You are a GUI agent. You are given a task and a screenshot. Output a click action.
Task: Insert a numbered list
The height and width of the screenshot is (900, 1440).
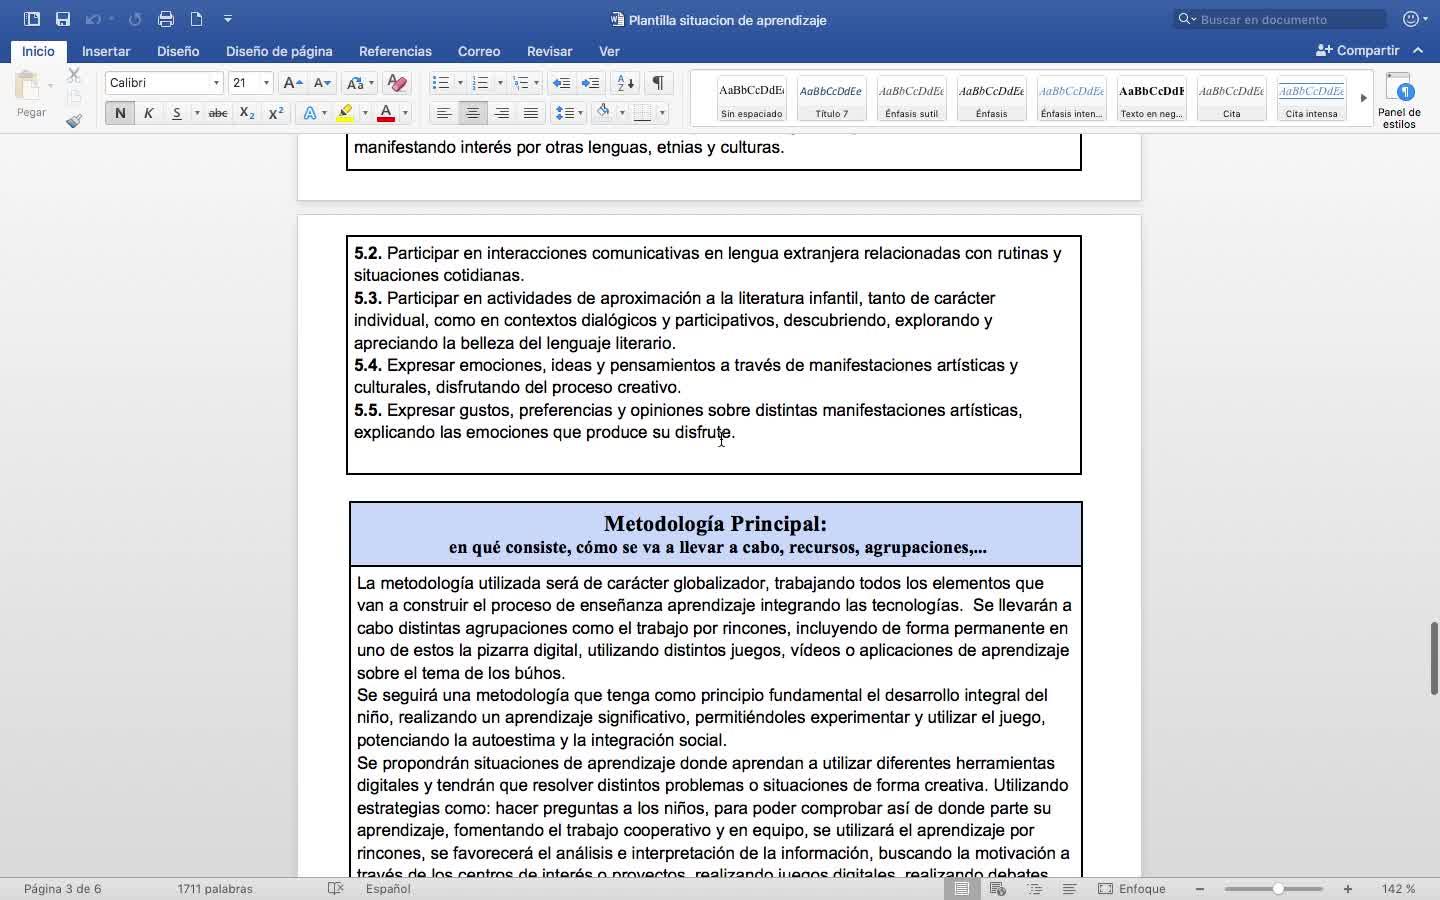(480, 83)
